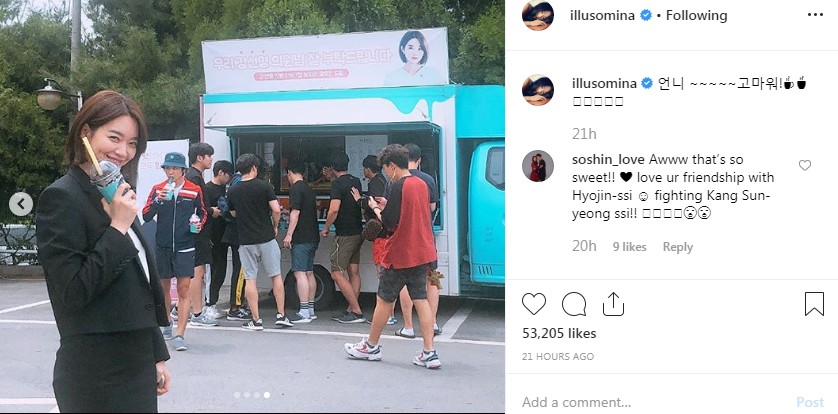The height and width of the screenshot is (414, 838).
Task: Open soshin_love commenter avatar
Action: [538, 166]
